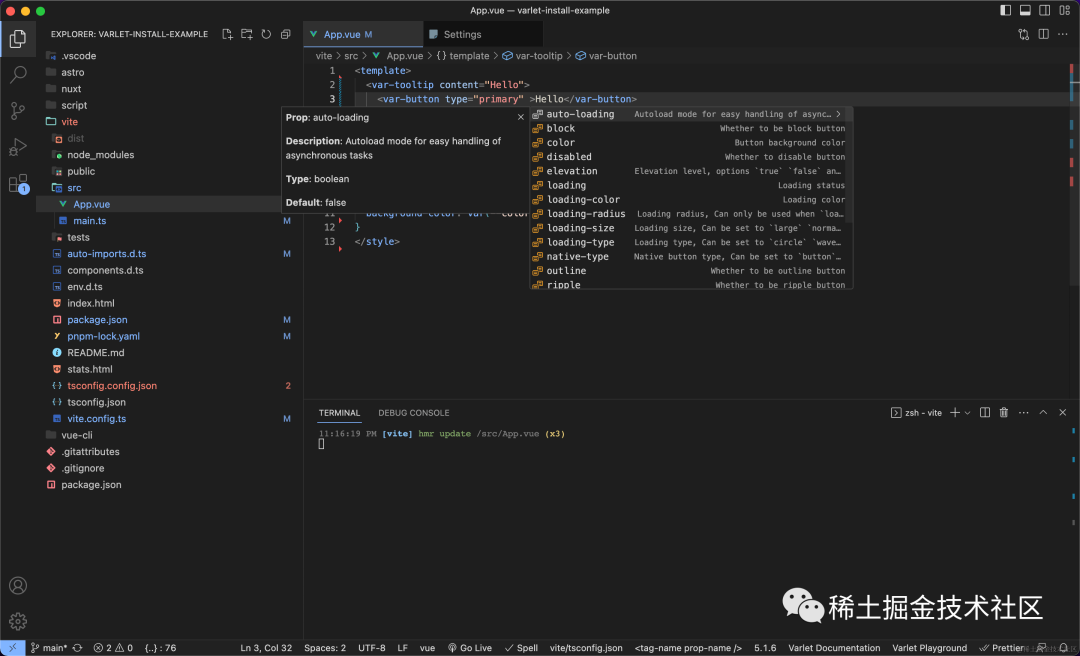Open editor More Actions ellipsis
Screen dimensions: 1080x656
click(1063, 34)
